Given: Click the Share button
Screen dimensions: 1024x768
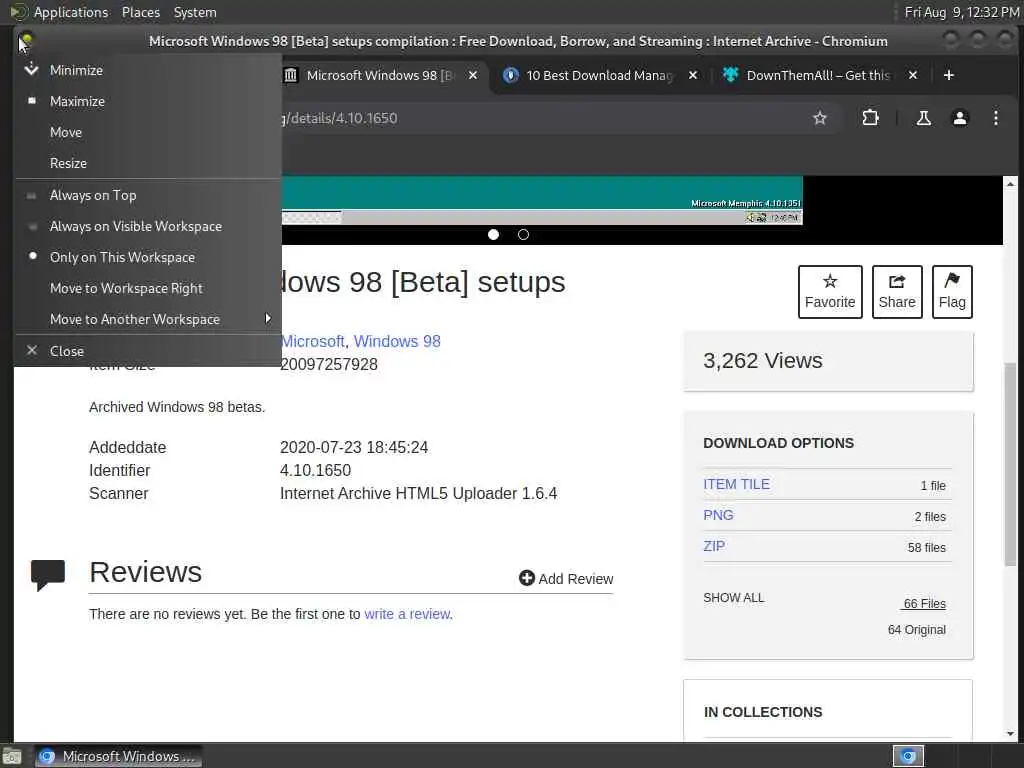Looking at the screenshot, I should [897, 292].
